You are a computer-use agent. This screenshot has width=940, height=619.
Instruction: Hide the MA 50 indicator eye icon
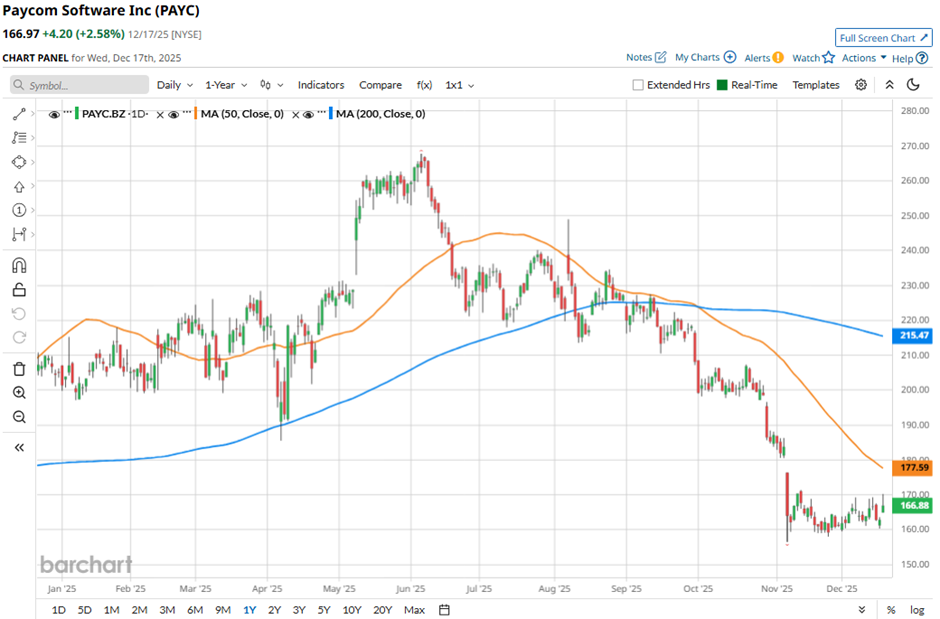click(173, 114)
